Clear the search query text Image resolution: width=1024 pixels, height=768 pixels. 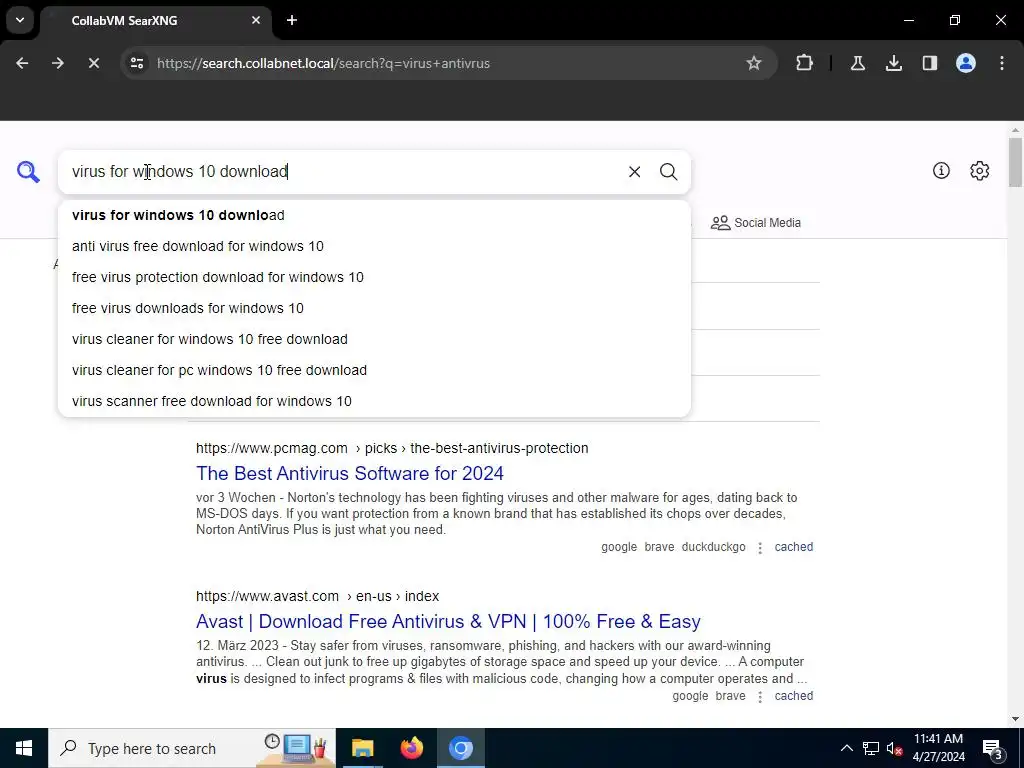point(634,172)
